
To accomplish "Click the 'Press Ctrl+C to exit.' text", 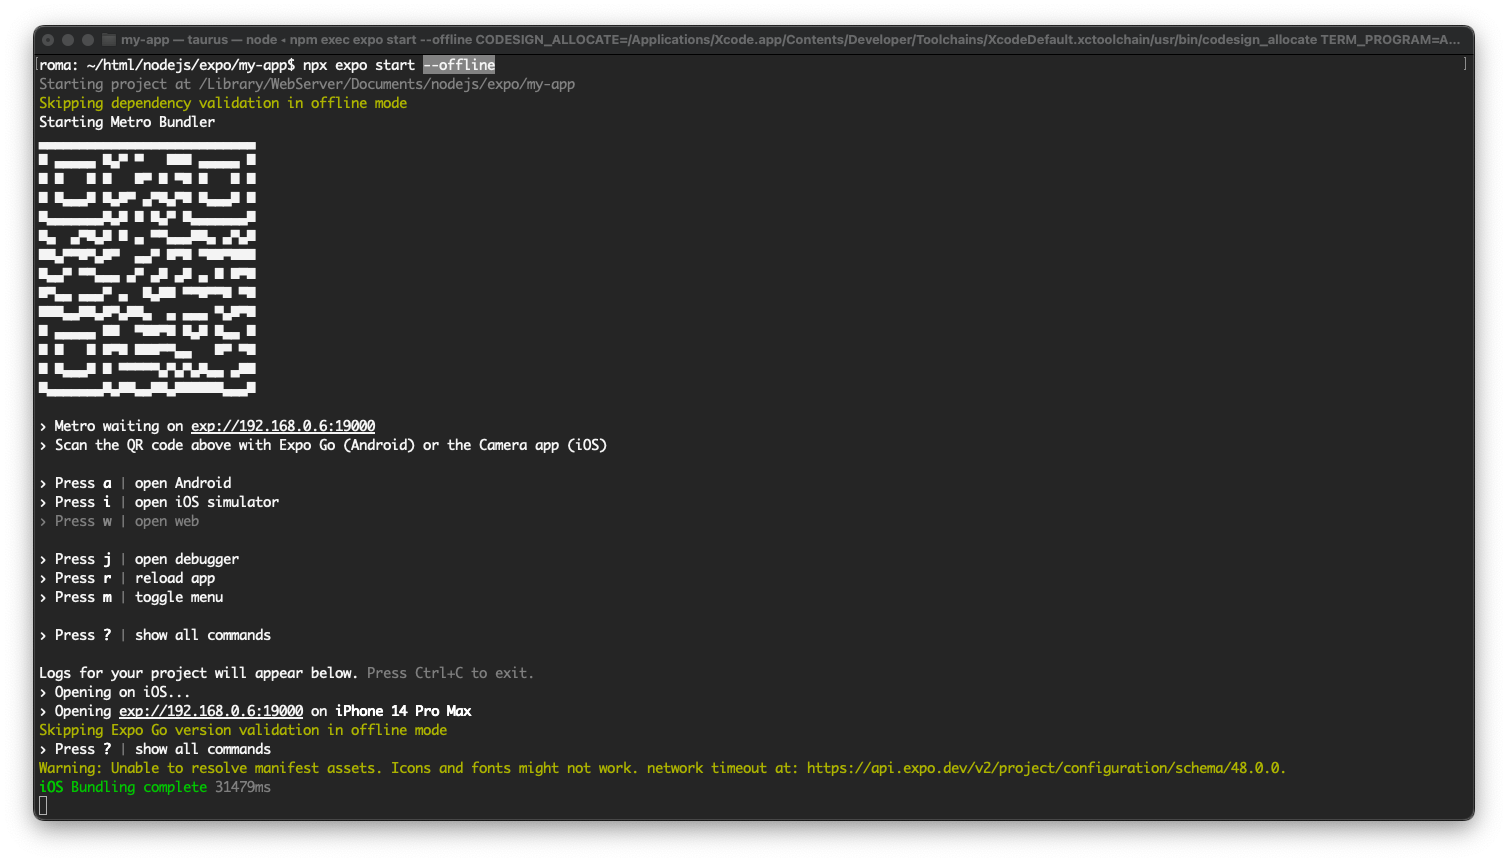I will pos(450,673).
